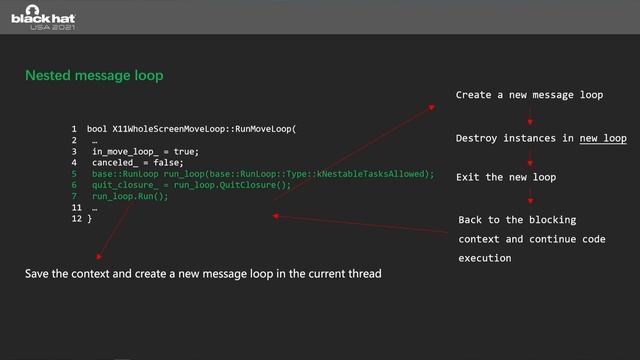Click the closing brace on line 12
Image resolution: width=640 pixels, height=360 pixels.
click(89, 219)
